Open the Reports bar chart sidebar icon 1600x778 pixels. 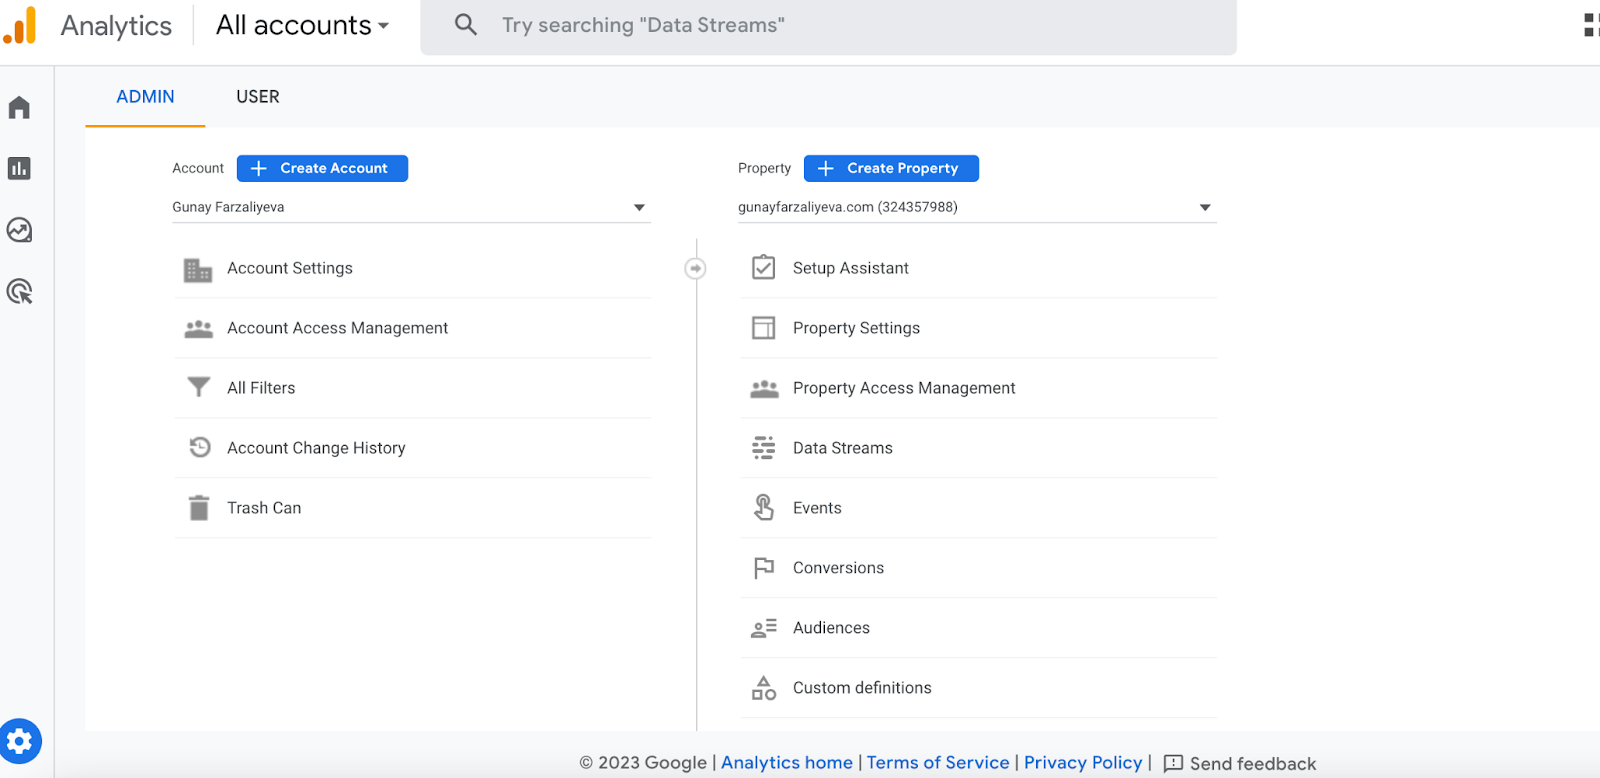click(19, 168)
